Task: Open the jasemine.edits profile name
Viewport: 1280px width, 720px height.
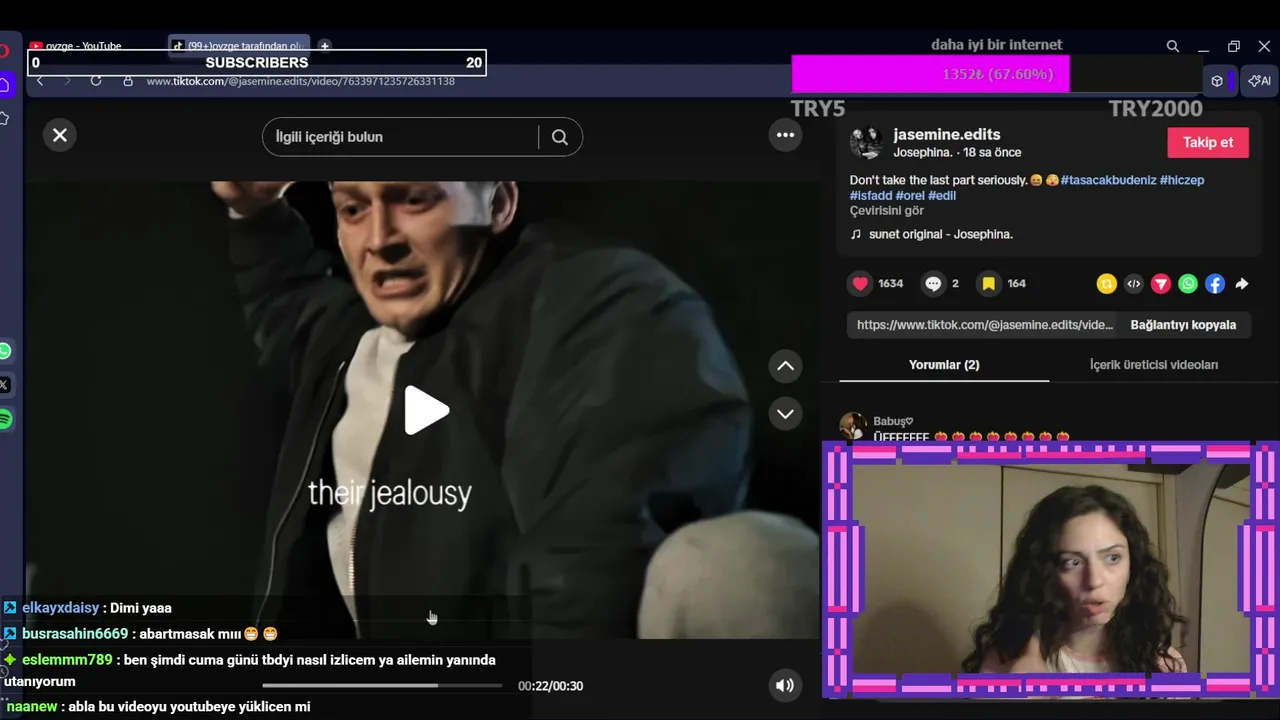Action: tap(946, 134)
